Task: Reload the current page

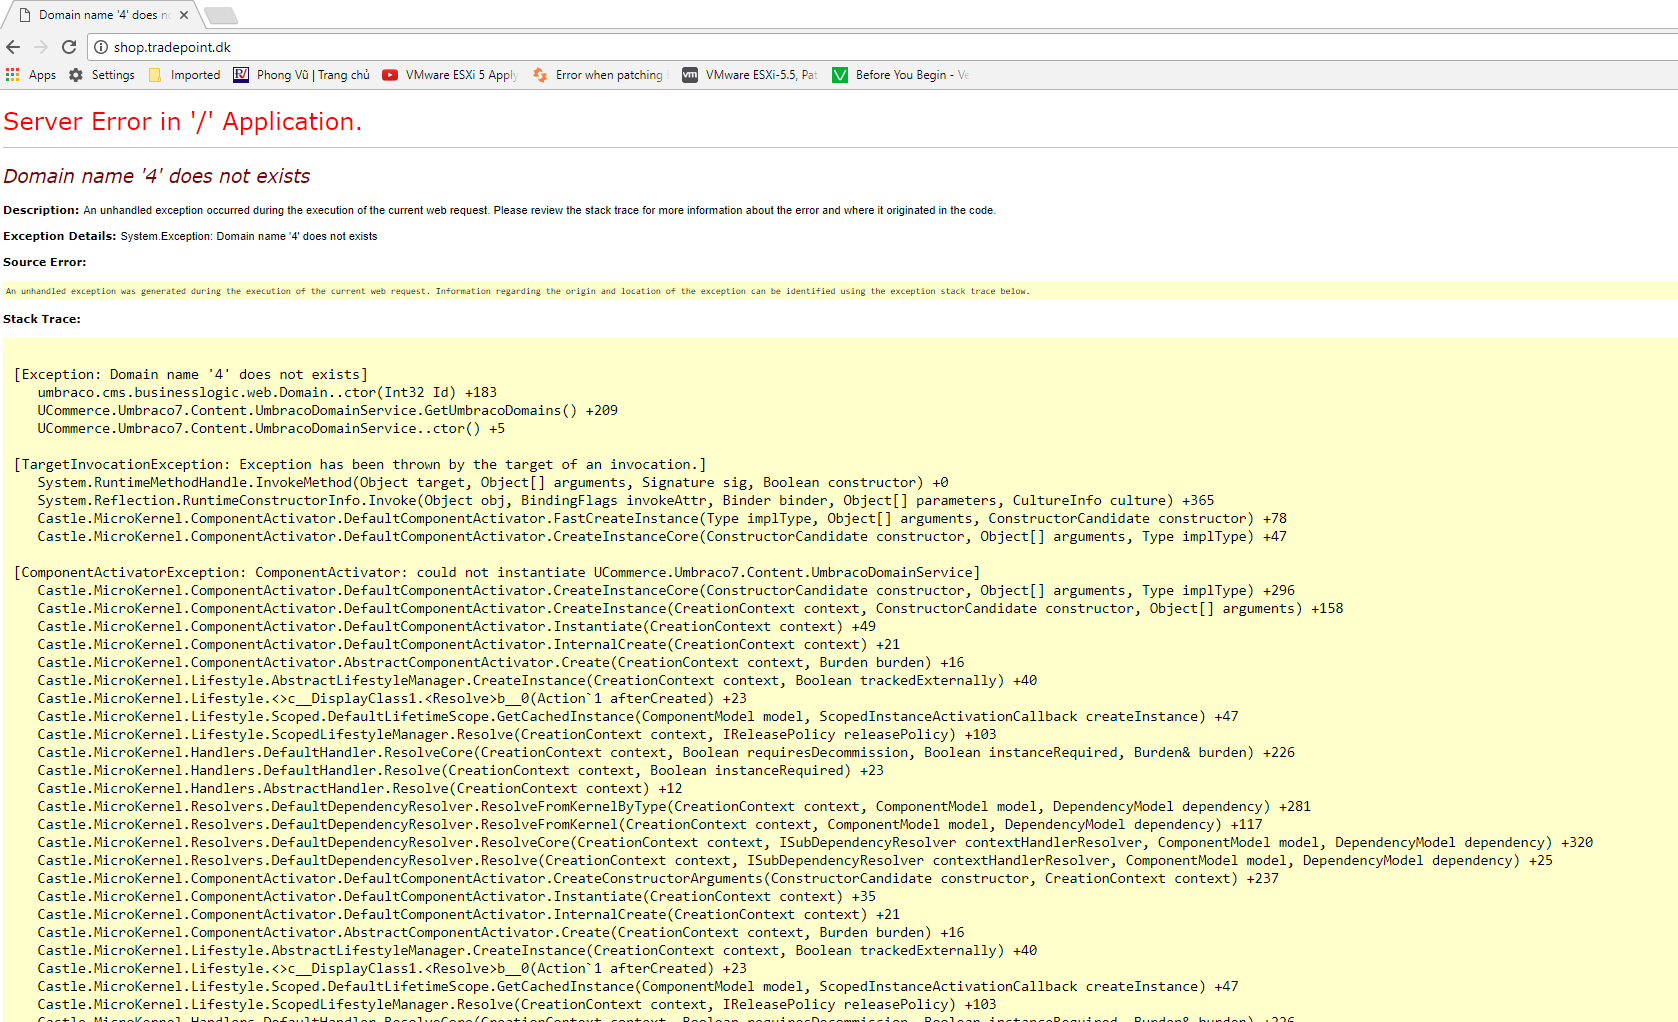Action: coord(68,46)
